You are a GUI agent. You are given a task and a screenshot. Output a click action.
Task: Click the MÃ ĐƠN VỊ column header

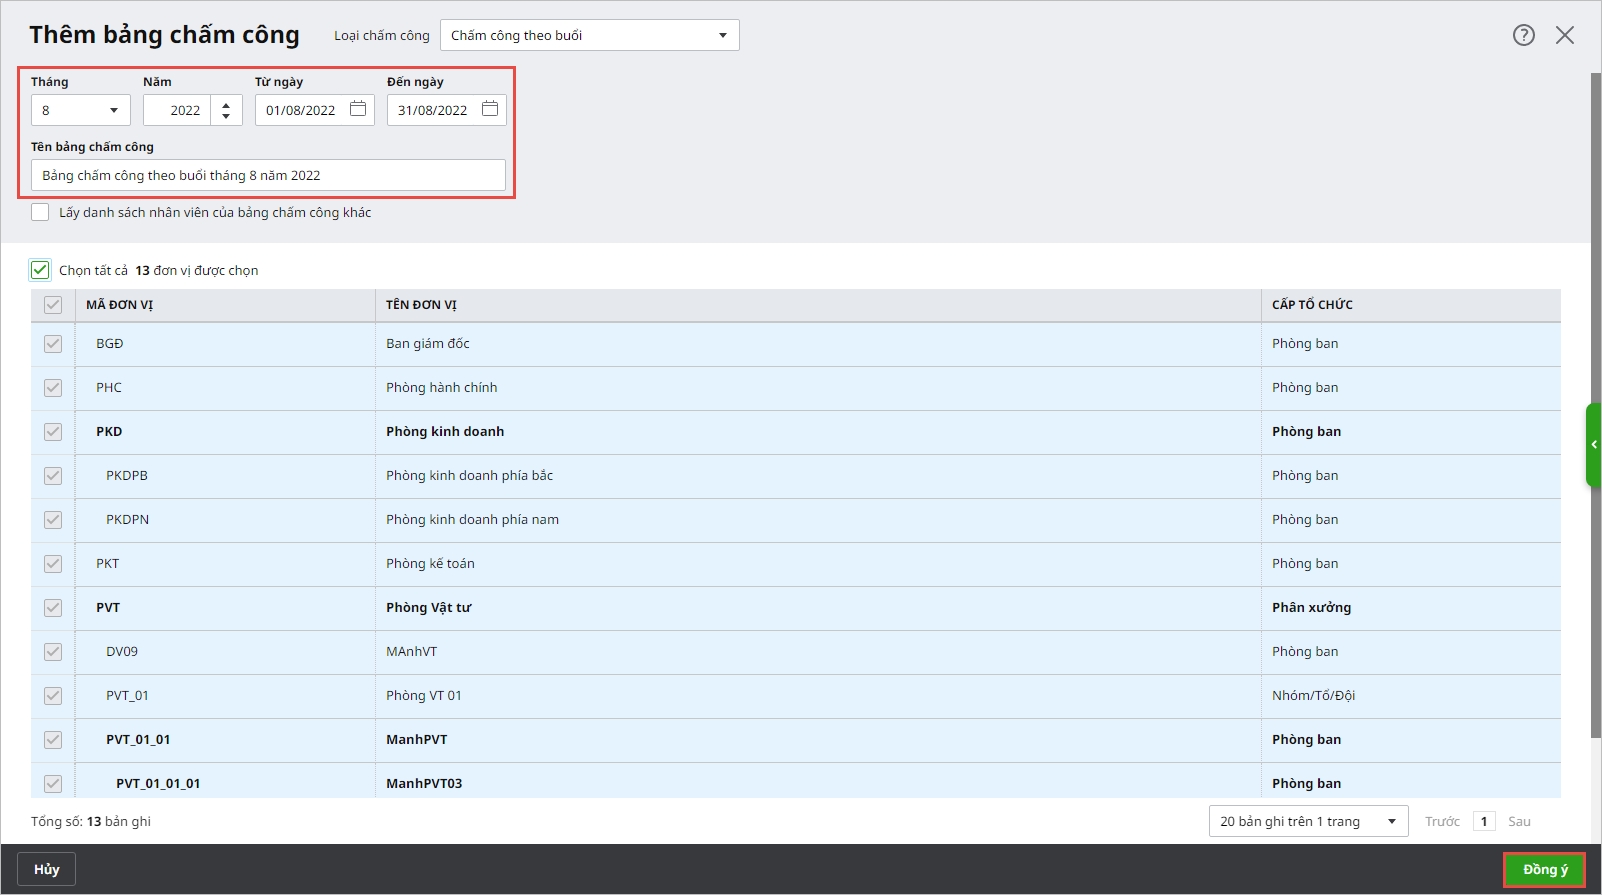tap(225, 305)
